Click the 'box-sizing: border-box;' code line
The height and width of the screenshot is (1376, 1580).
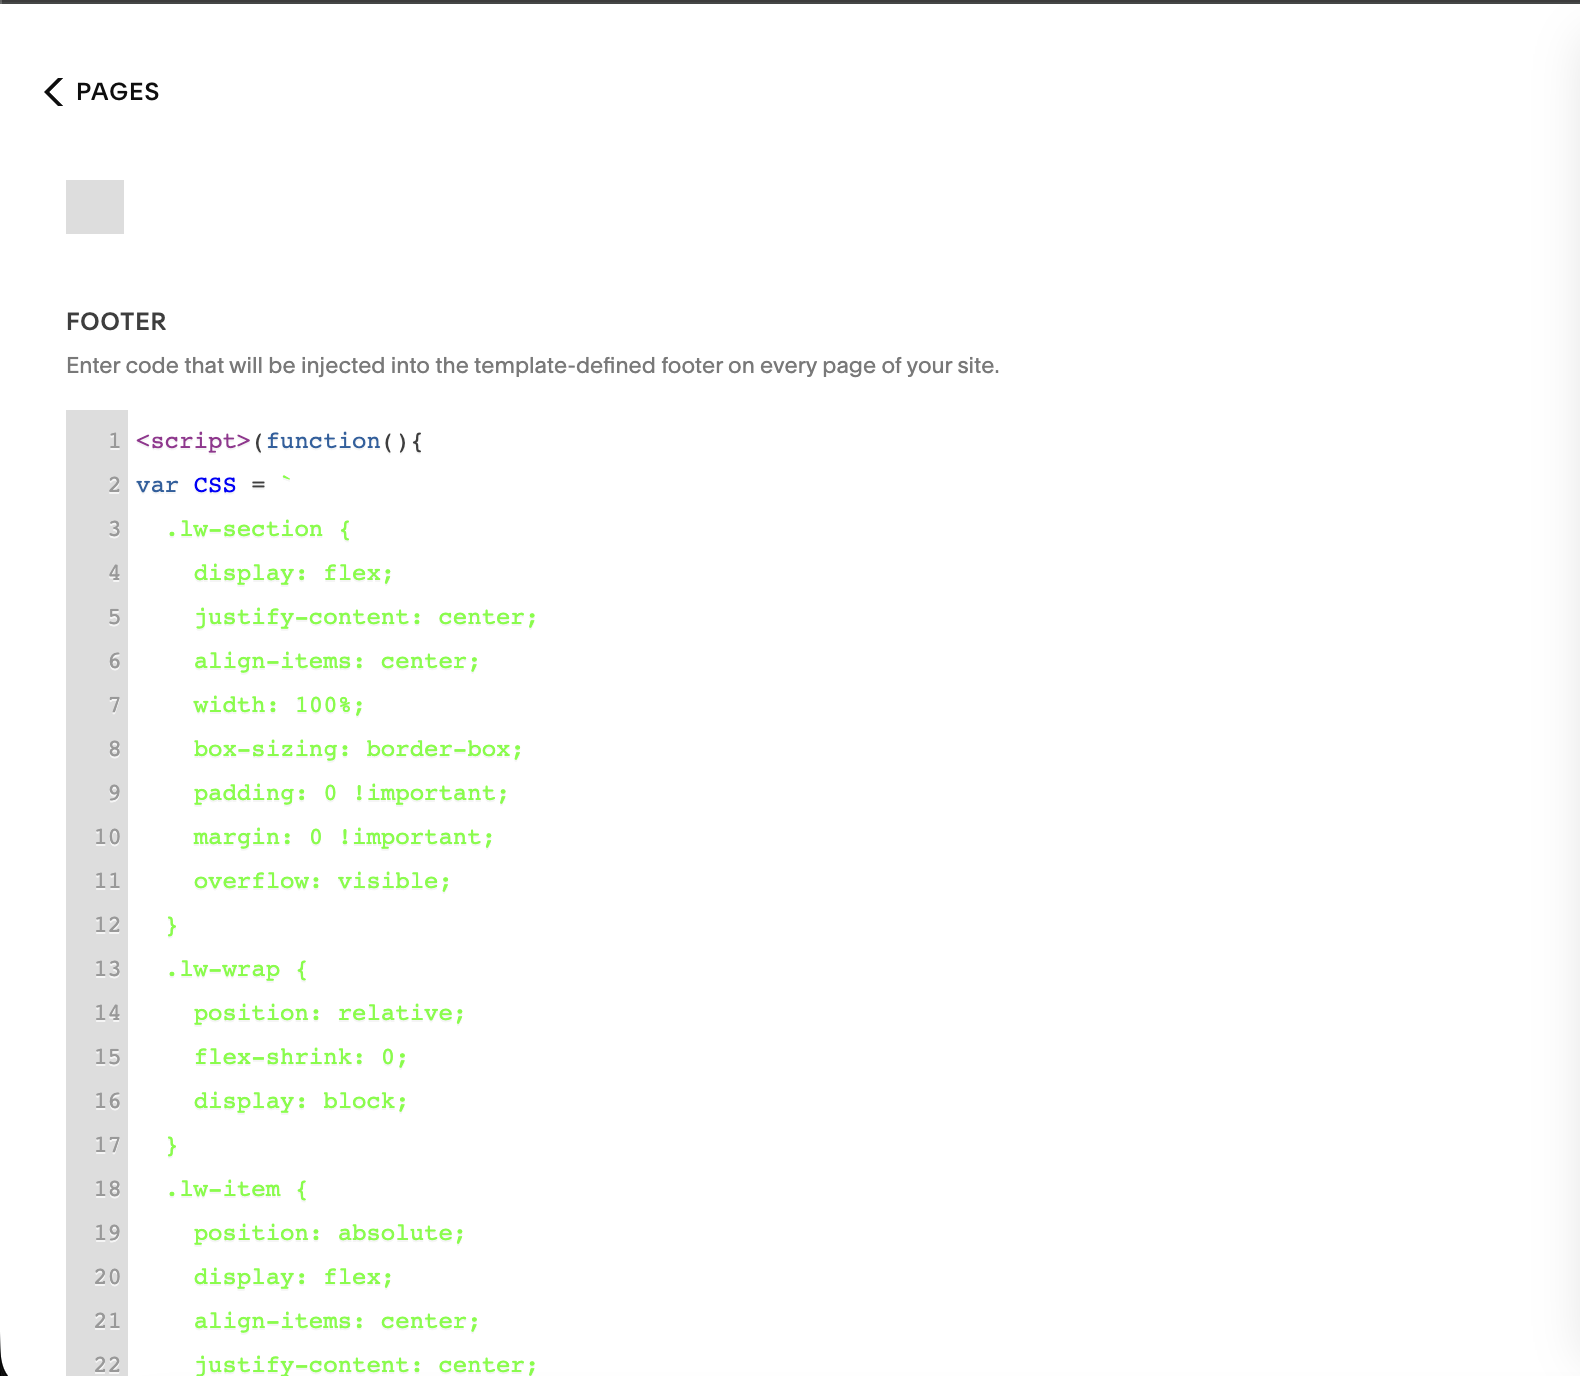click(x=358, y=749)
